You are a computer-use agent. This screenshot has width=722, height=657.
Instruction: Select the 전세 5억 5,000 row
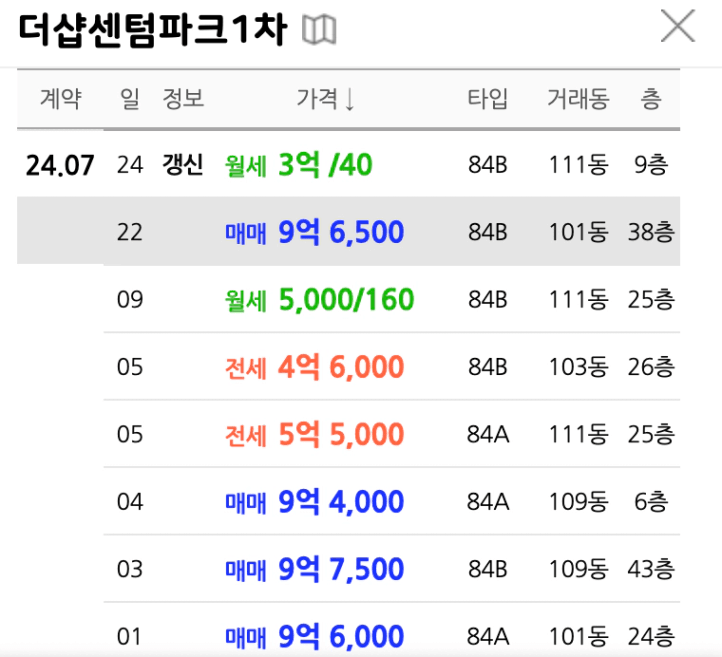click(391, 434)
